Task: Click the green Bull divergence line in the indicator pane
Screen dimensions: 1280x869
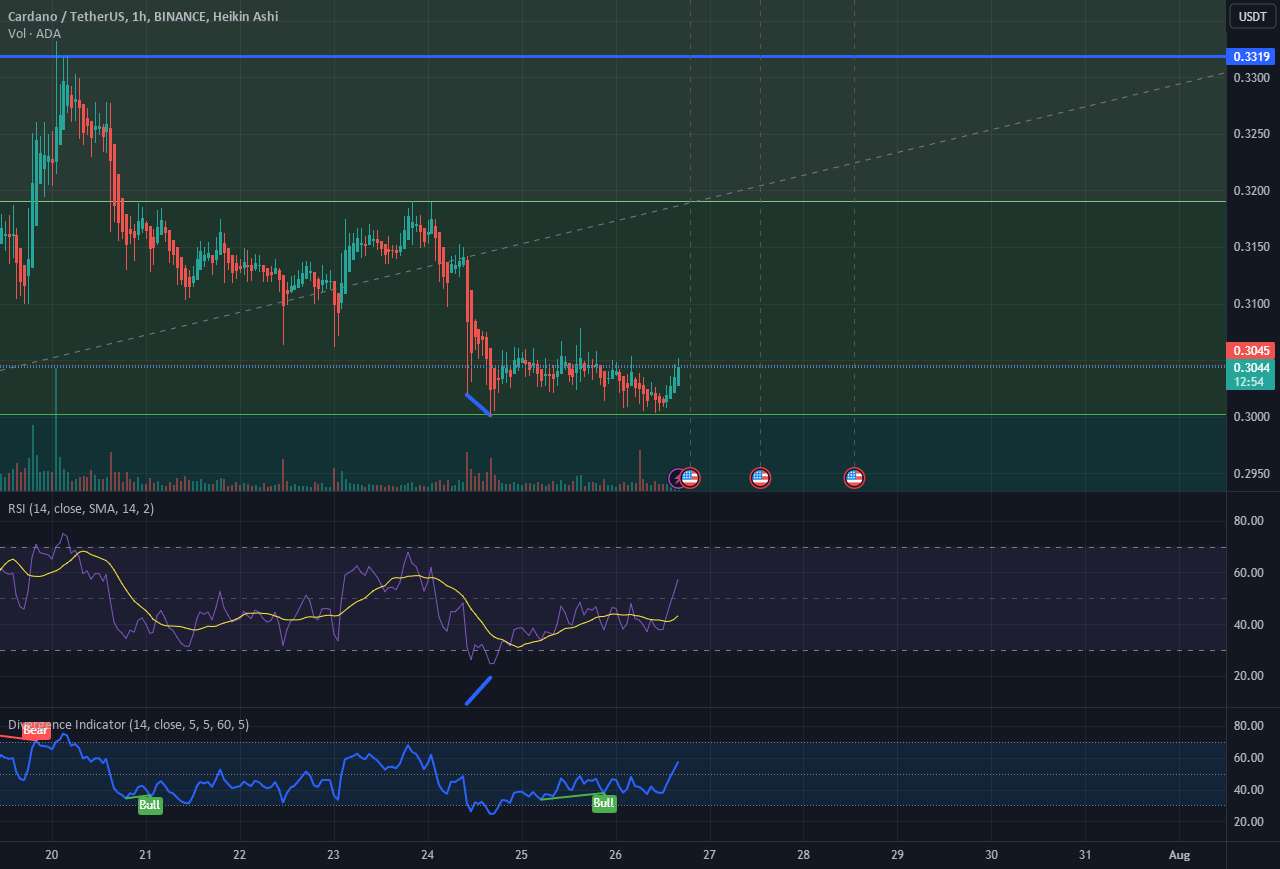Action: pyautogui.click(x=572, y=797)
